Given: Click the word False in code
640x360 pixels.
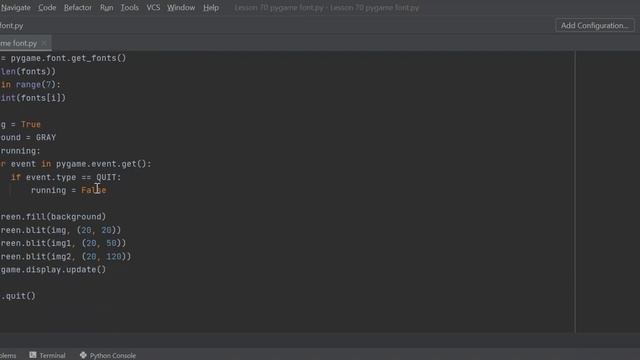Looking at the screenshot, I should (x=93, y=190).
